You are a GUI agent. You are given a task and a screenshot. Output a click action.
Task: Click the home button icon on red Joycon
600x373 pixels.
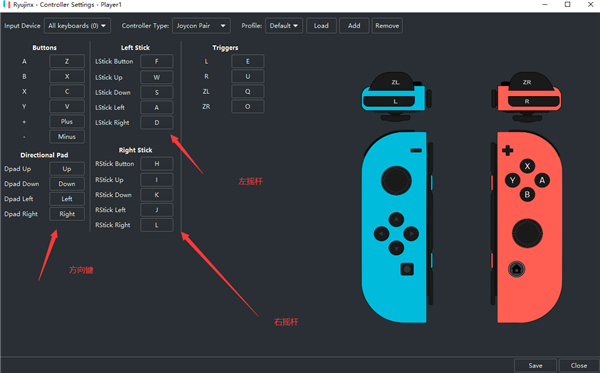point(516,269)
